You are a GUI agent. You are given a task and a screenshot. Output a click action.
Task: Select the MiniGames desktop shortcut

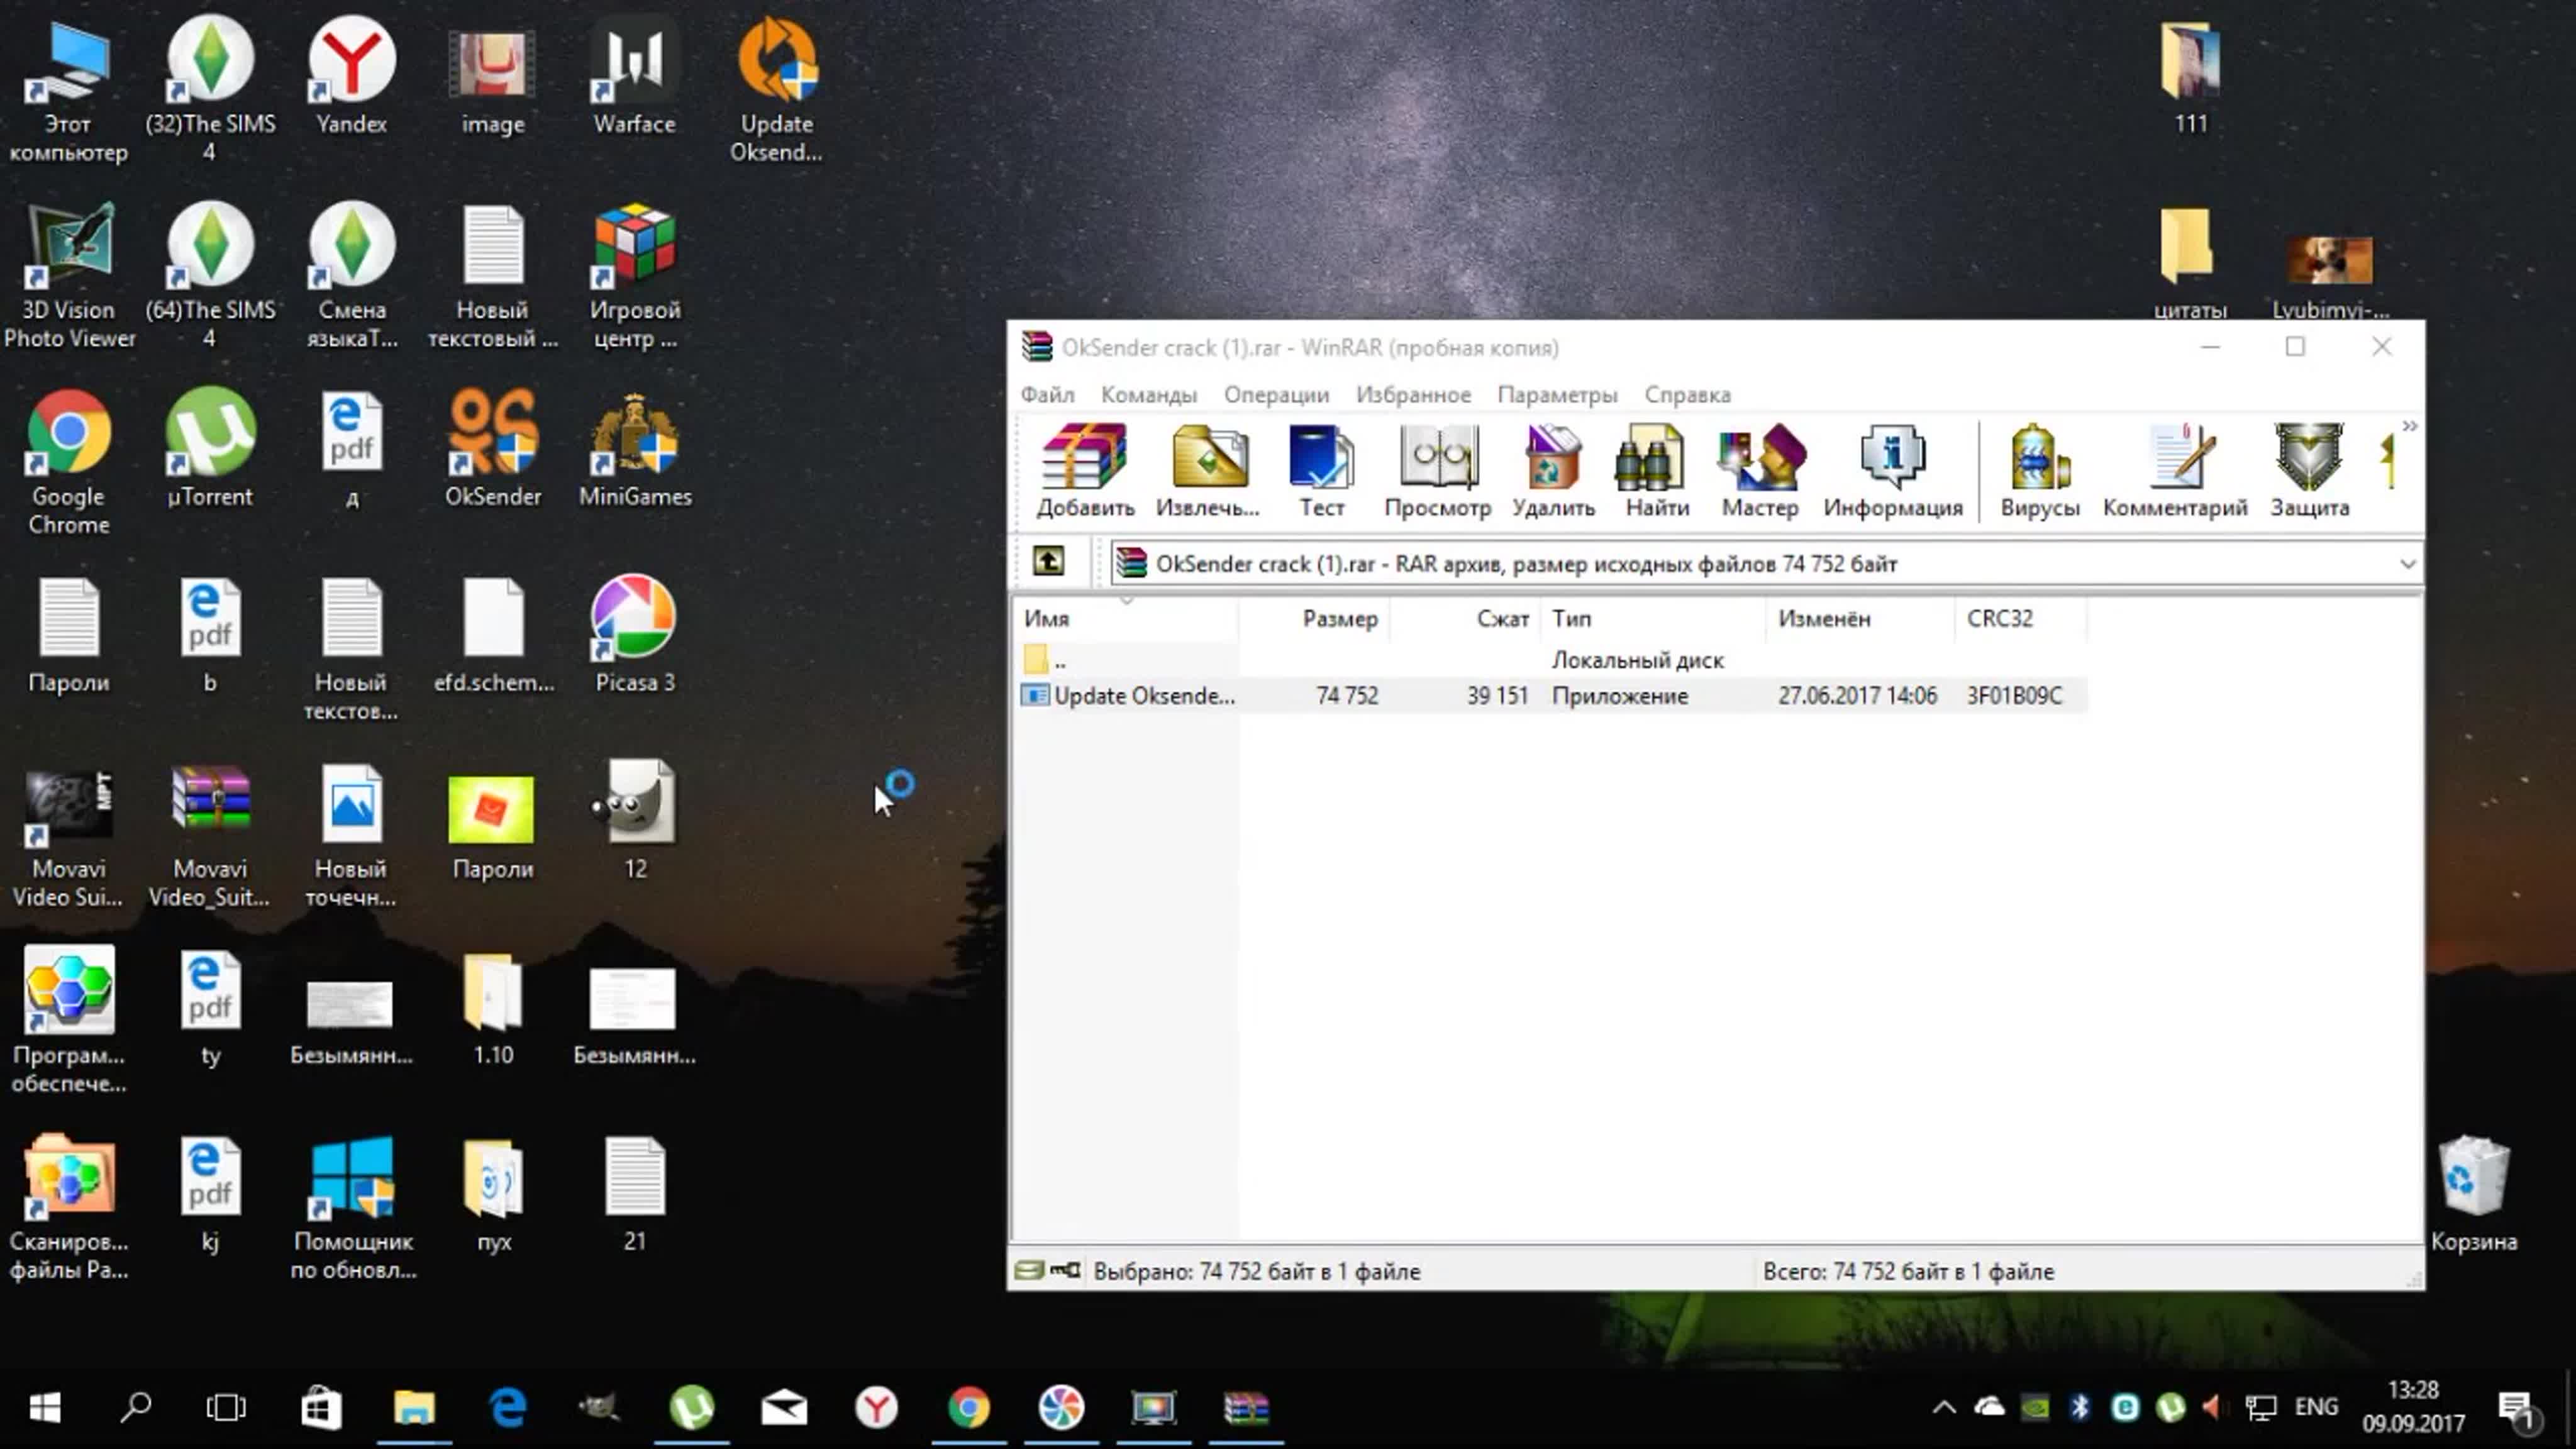pyautogui.click(x=635, y=448)
